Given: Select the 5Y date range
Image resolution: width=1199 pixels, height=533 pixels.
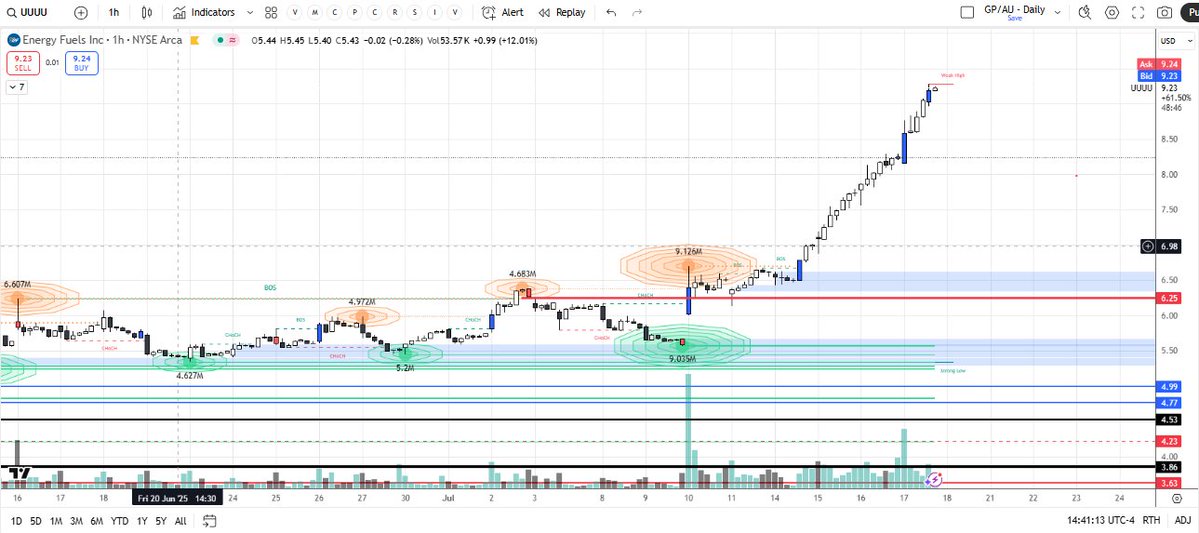Looking at the screenshot, I should (x=160, y=521).
